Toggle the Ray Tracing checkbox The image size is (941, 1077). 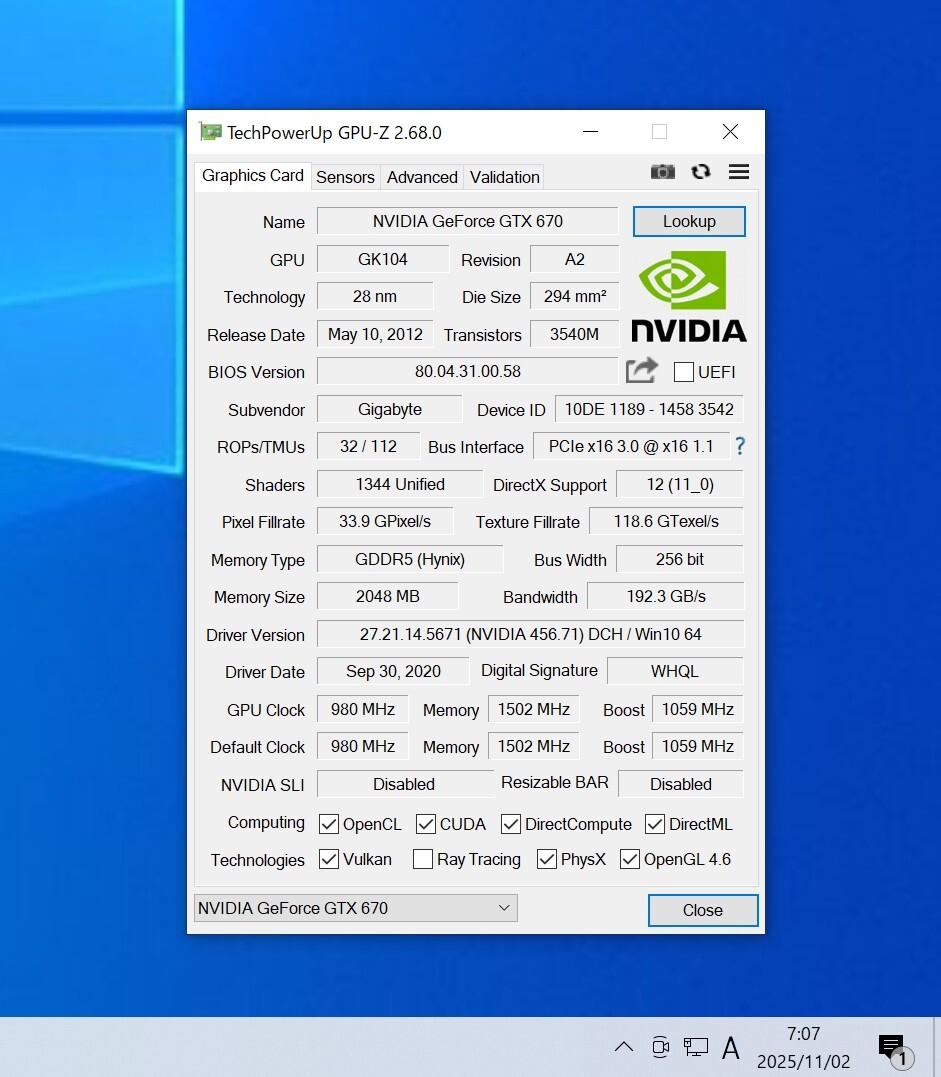tap(423, 859)
